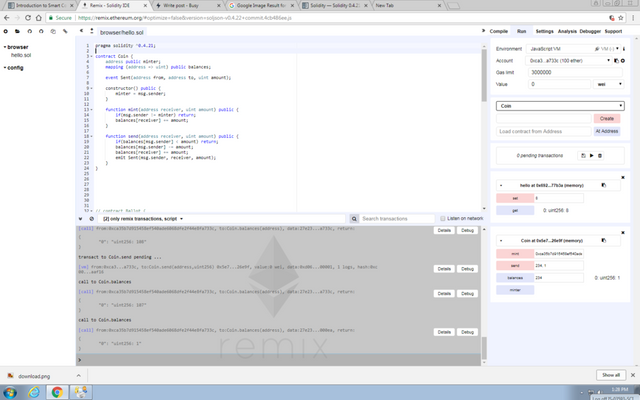Switch to the Write post - Busy browser tab
Screen dimensions: 640x400
187,5
